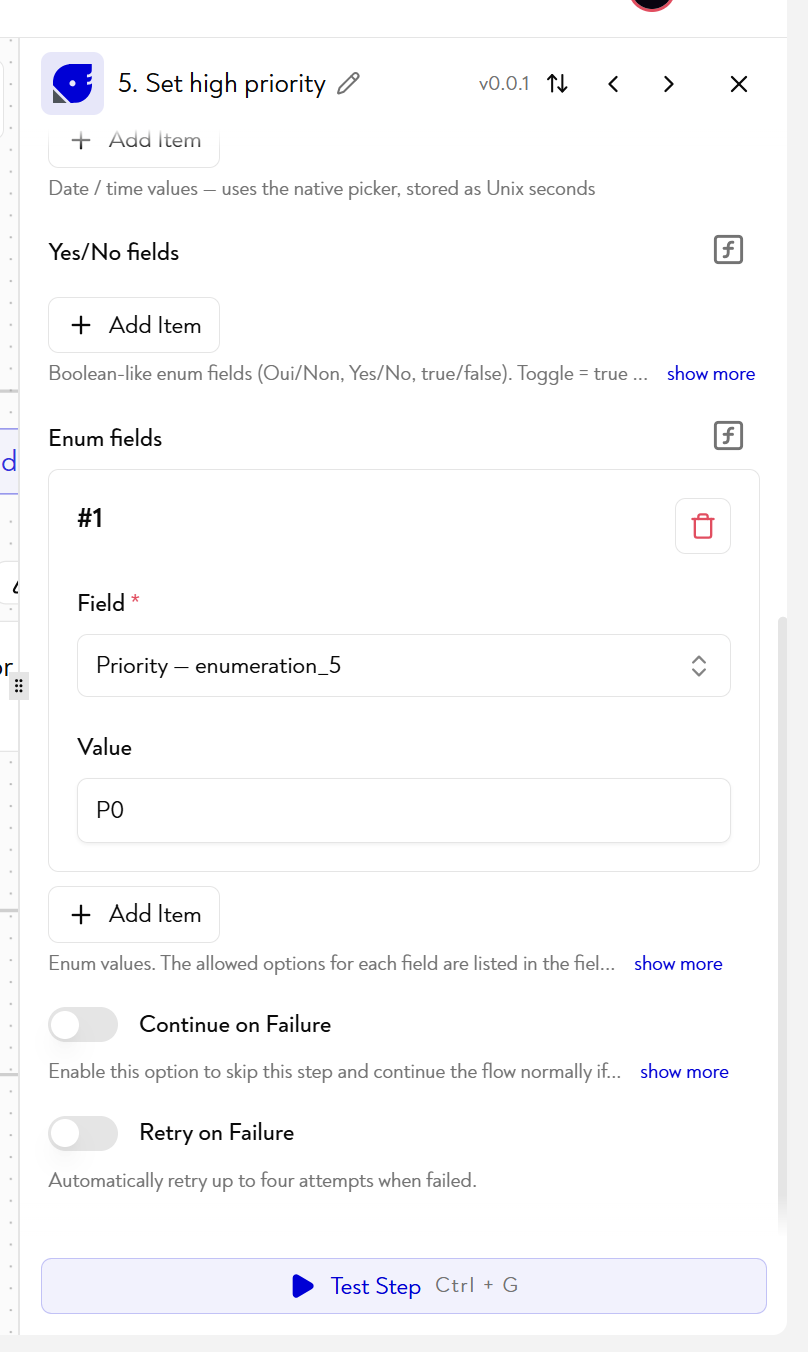Edit step name with pencil icon

click(348, 84)
